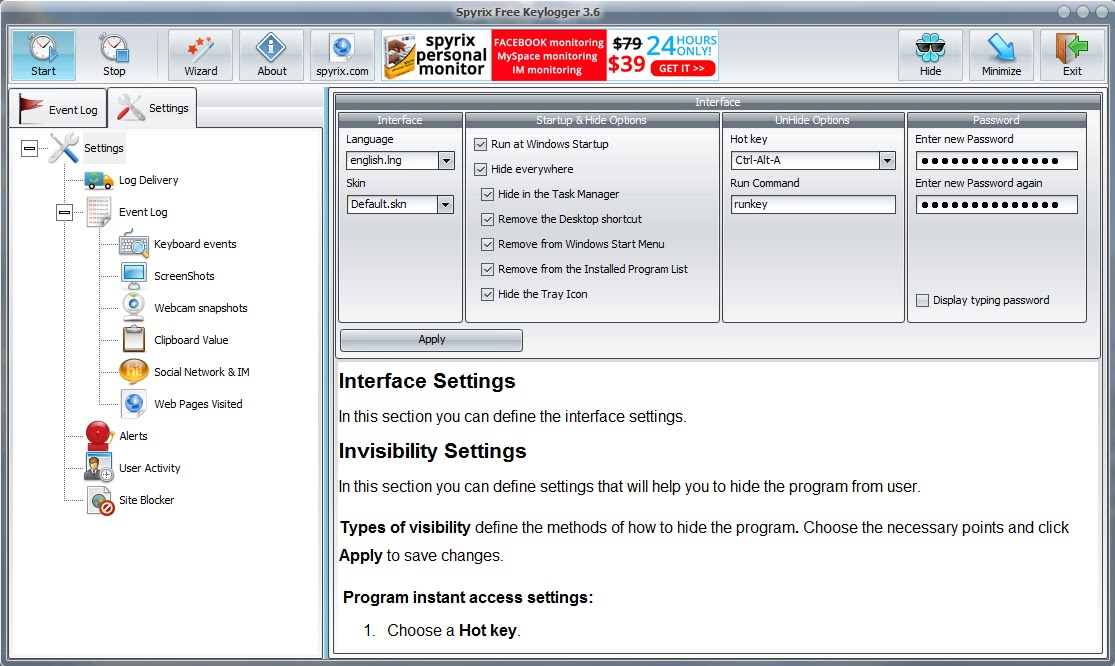Click the Web Pages Visited globe icon
Image resolution: width=1115 pixels, height=666 pixels.
tap(134, 403)
